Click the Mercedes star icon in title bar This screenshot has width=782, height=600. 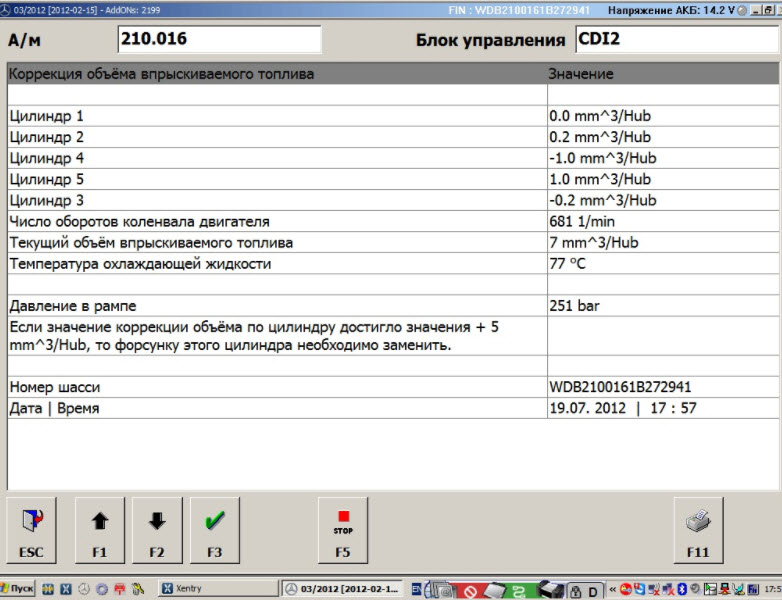pyautogui.click(x=8, y=7)
